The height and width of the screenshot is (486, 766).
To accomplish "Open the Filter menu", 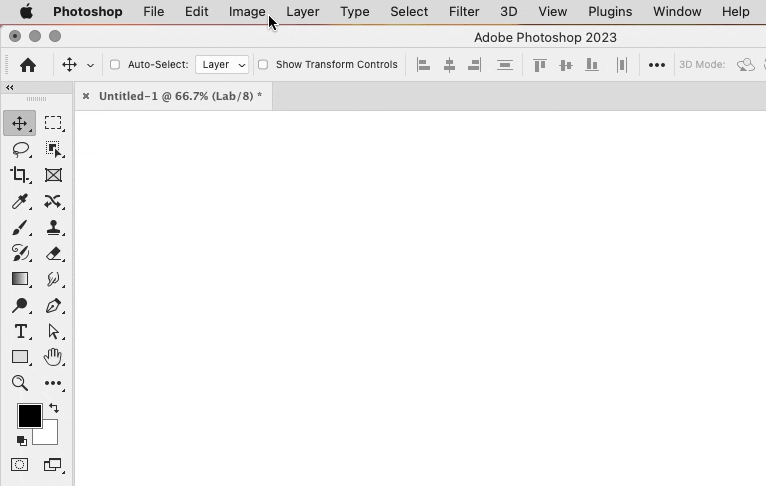I will (x=464, y=11).
